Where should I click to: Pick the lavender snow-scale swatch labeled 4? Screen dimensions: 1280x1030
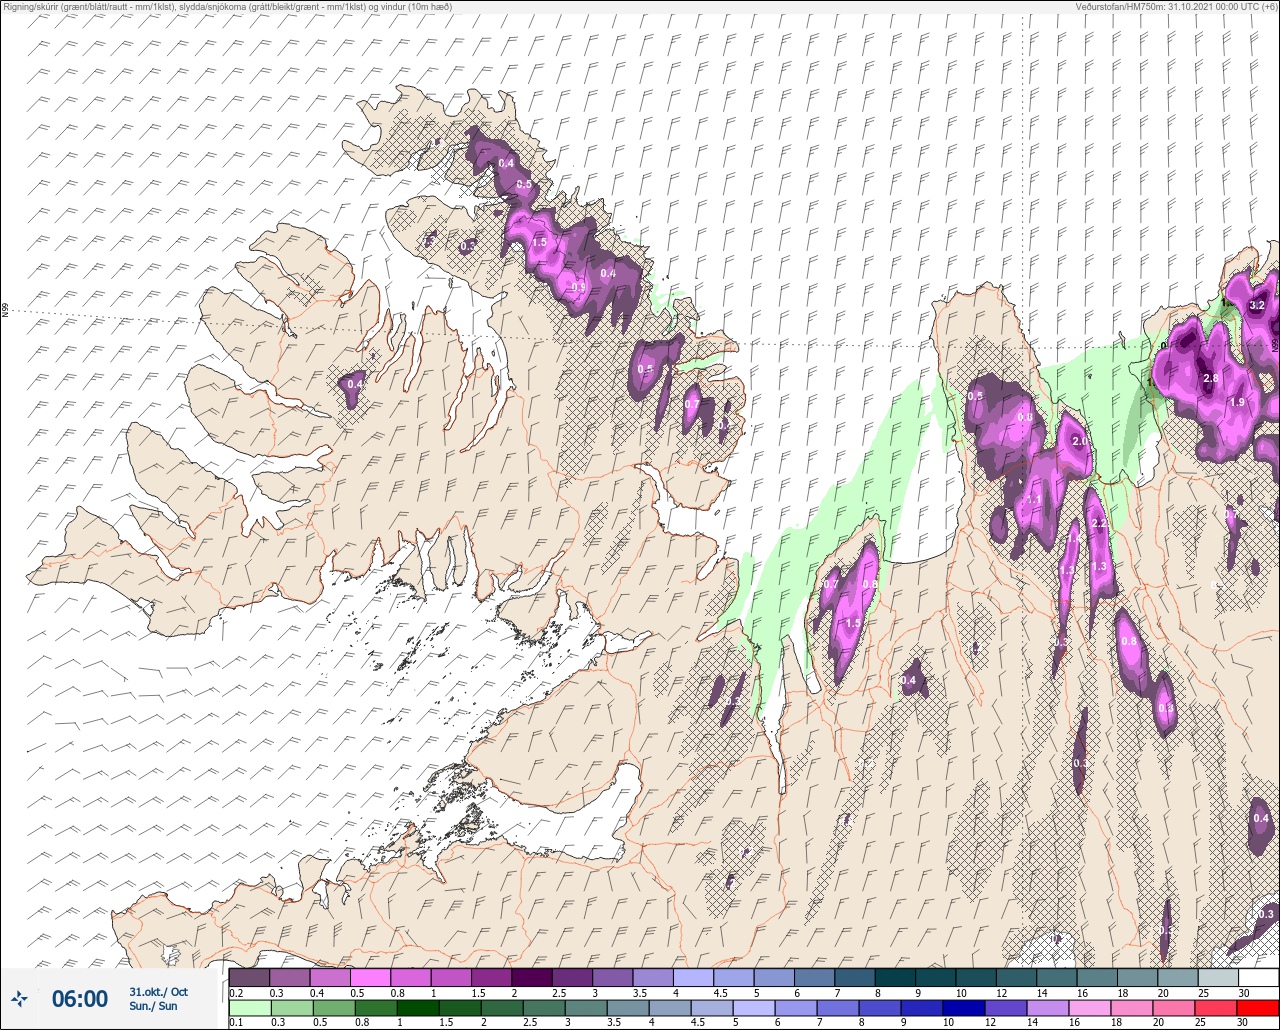(x=693, y=977)
